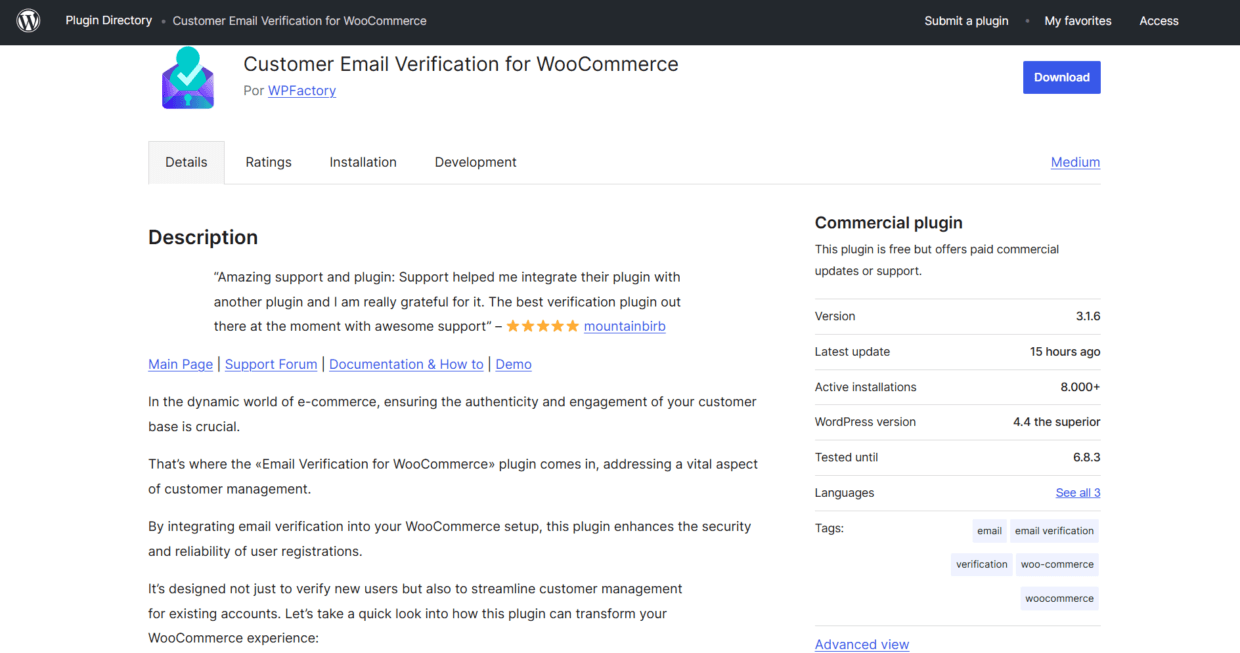
Task: Open Advanced view
Action: pos(861,644)
